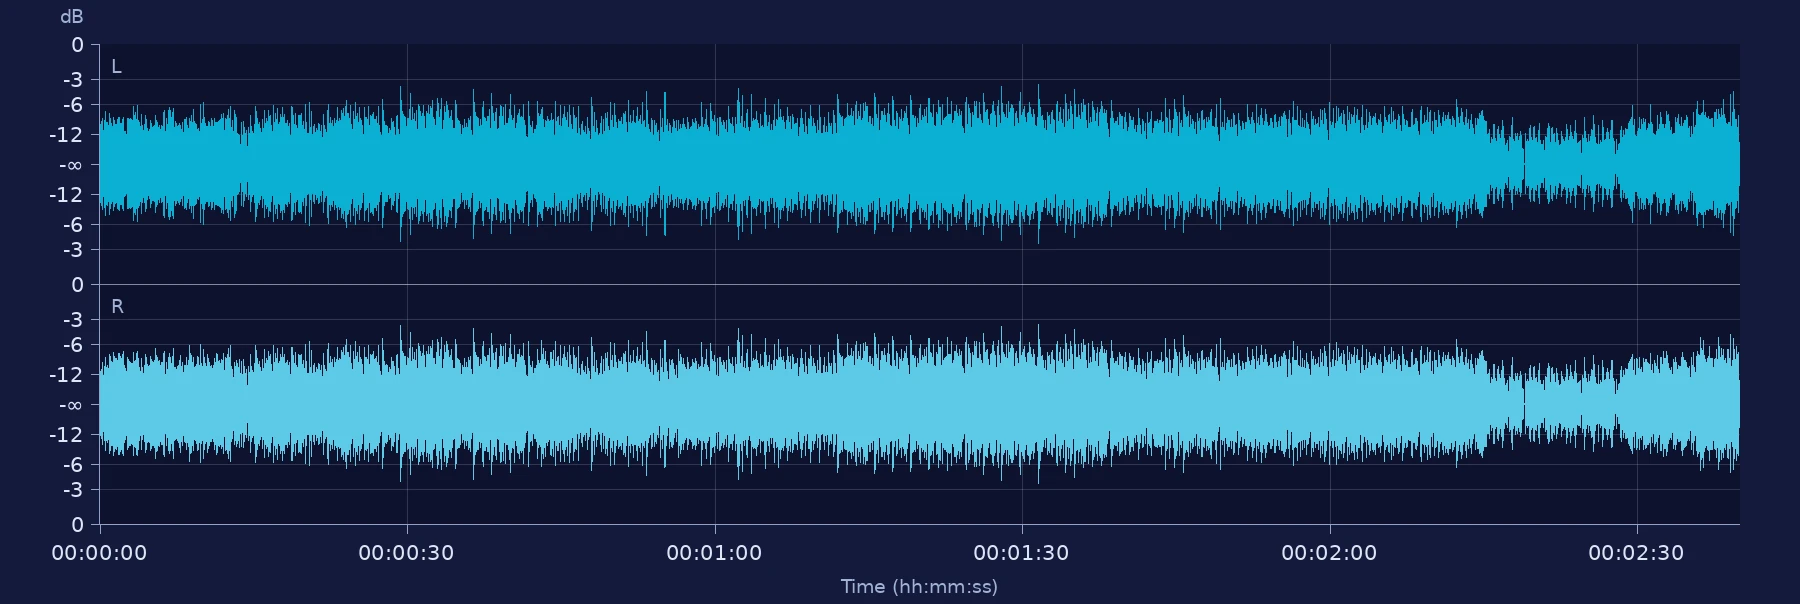Click the top 0 dB label of left channel
Viewport: 1800px width, 604px height.
pos(77,45)
